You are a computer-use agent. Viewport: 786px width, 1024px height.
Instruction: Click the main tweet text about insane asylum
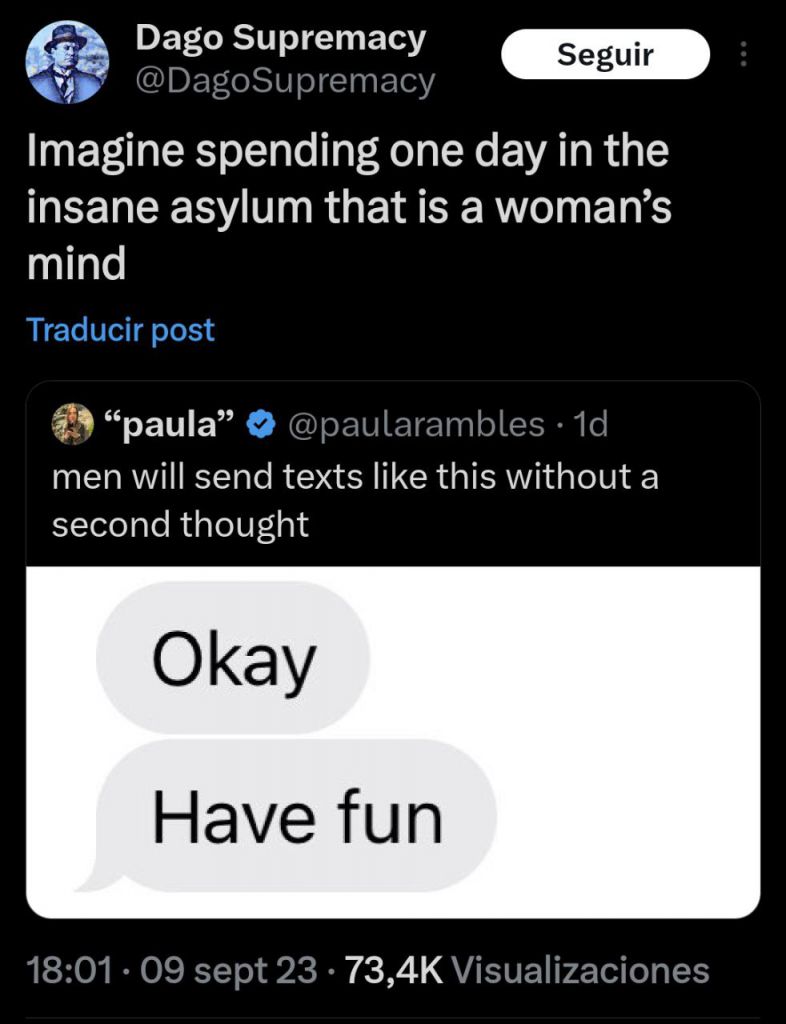click(x=349, y=207)
